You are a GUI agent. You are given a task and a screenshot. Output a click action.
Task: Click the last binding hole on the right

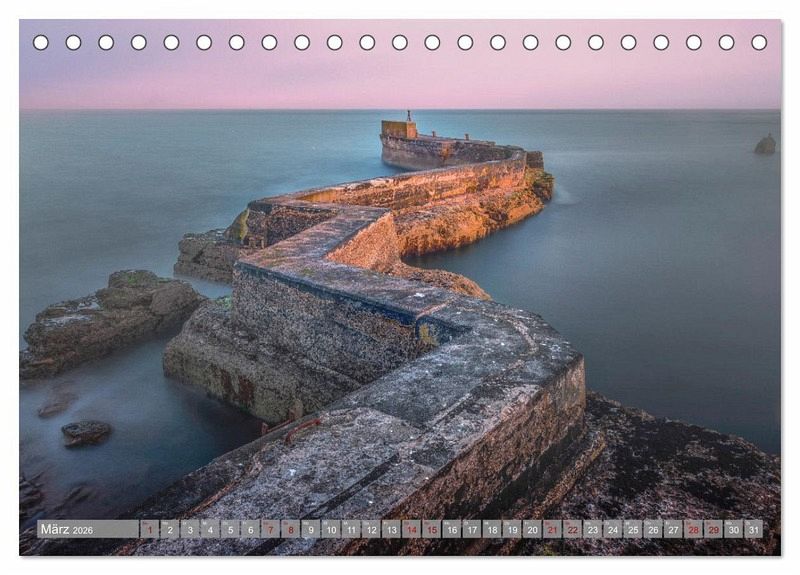(x=759, y=42)
